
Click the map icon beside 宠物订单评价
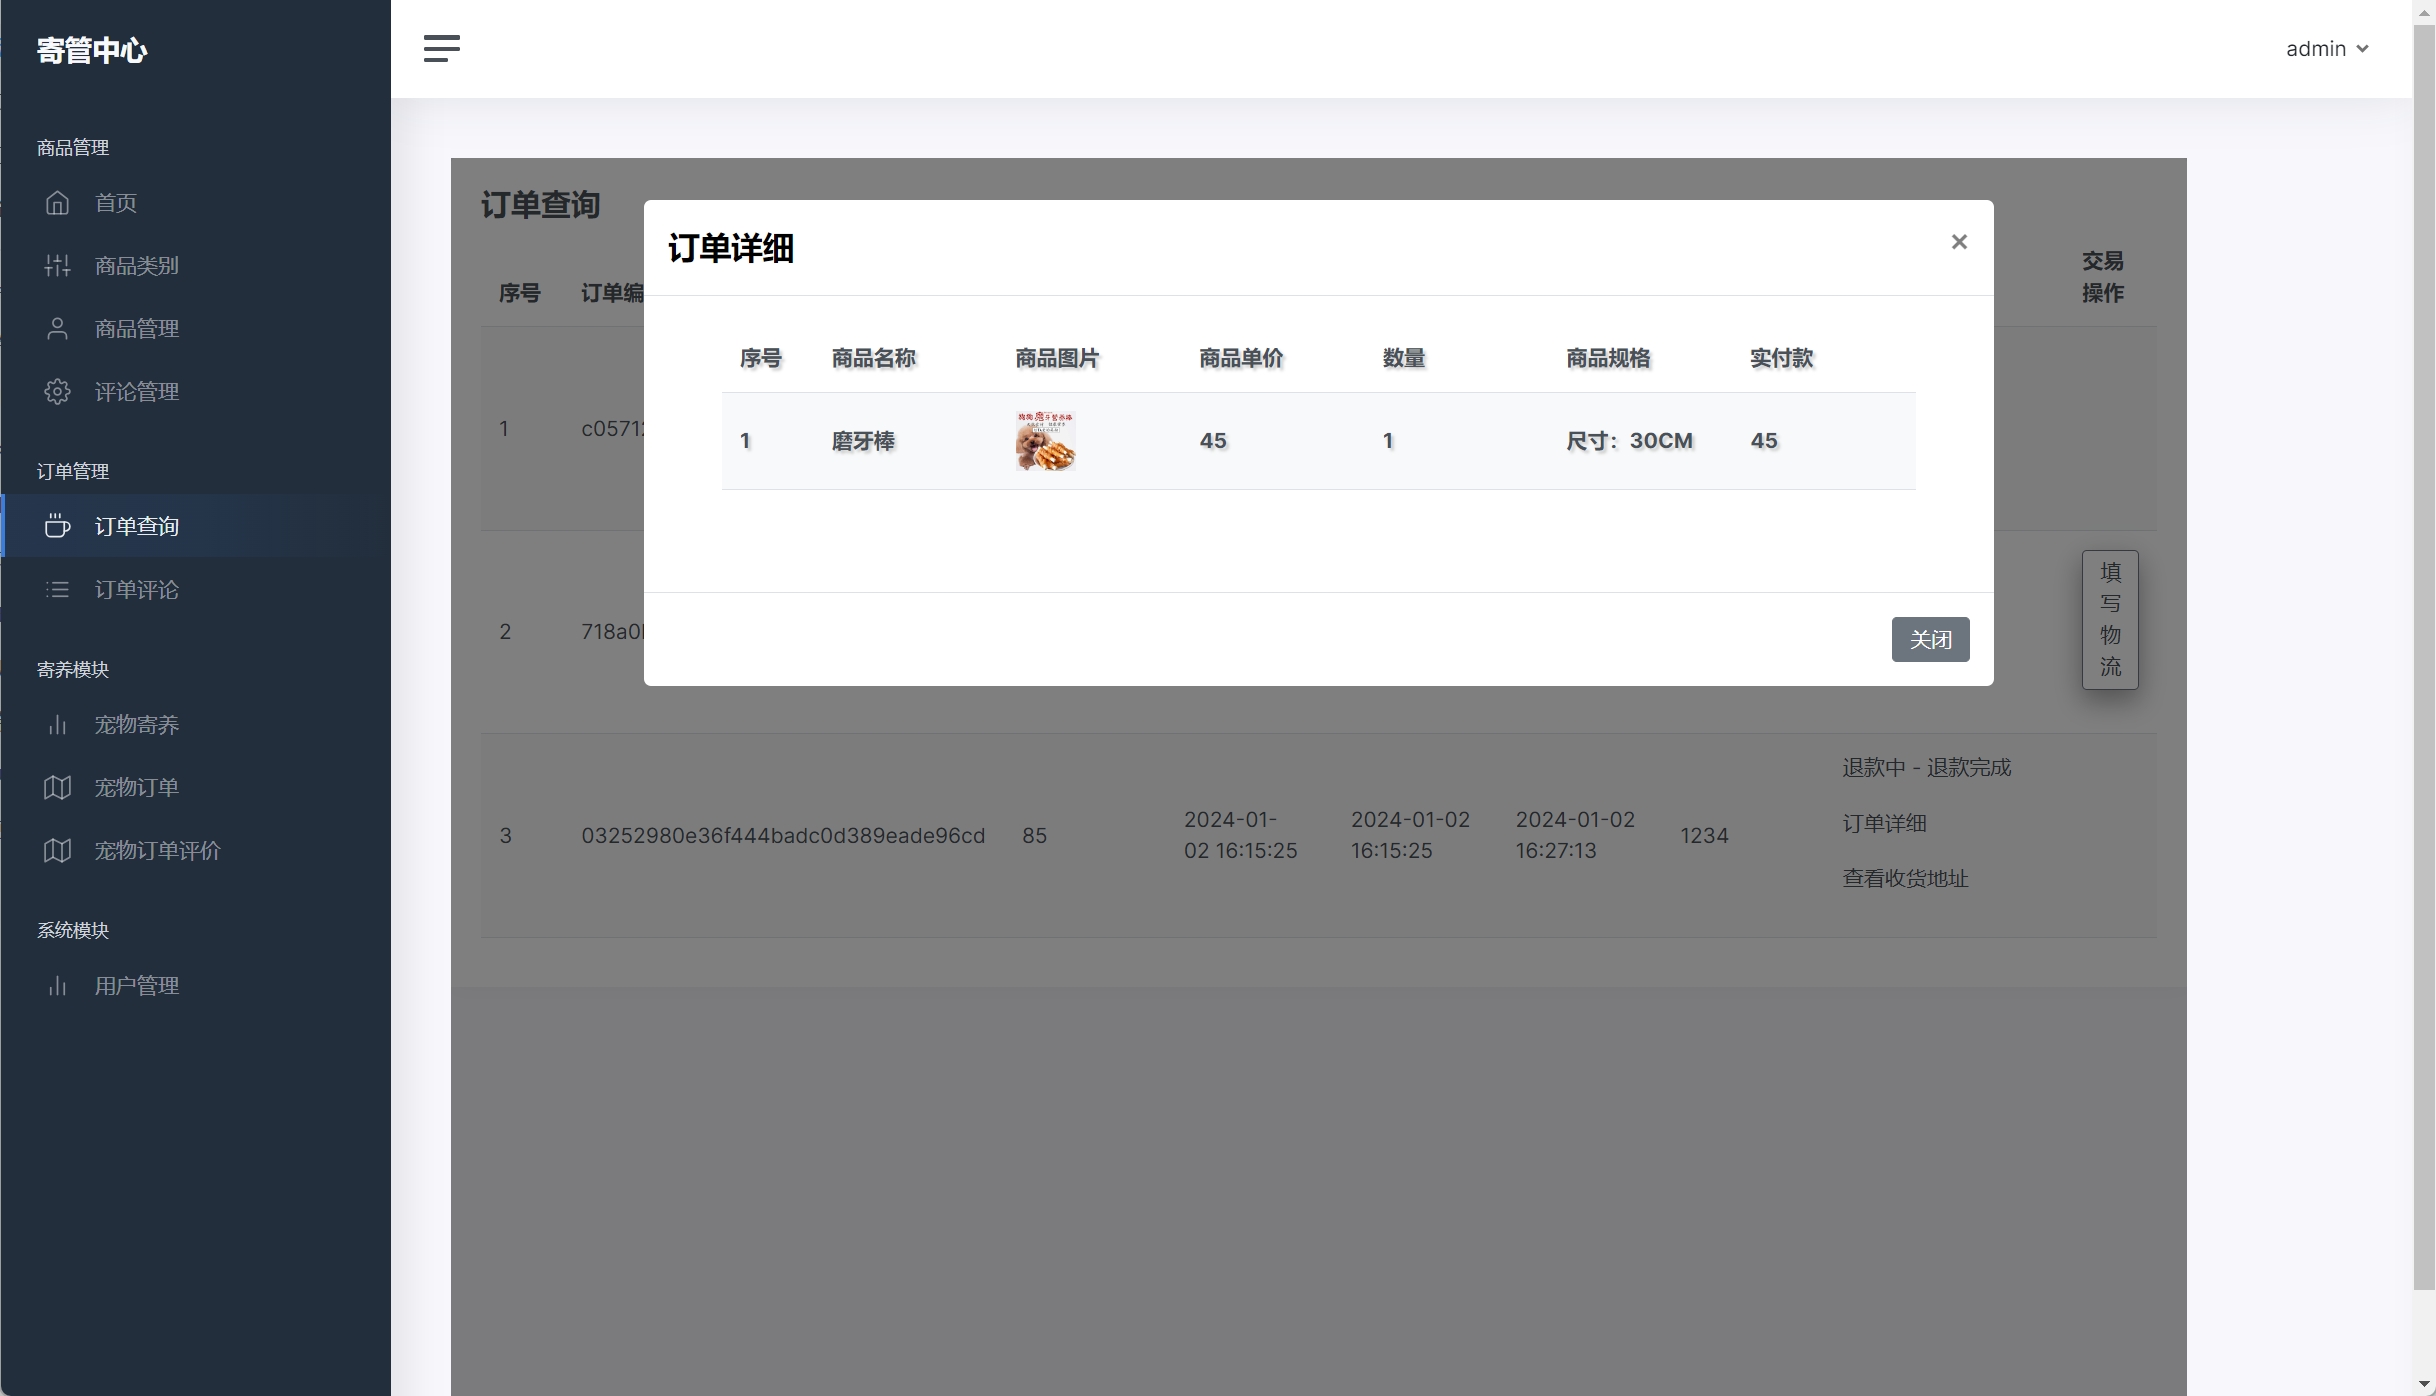(x=57, y=851)
